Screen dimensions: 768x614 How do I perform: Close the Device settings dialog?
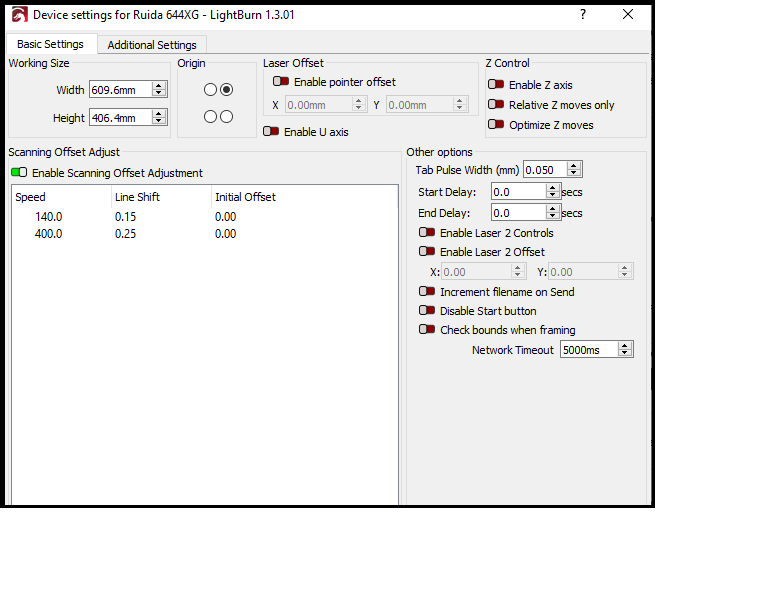(628, 14)
